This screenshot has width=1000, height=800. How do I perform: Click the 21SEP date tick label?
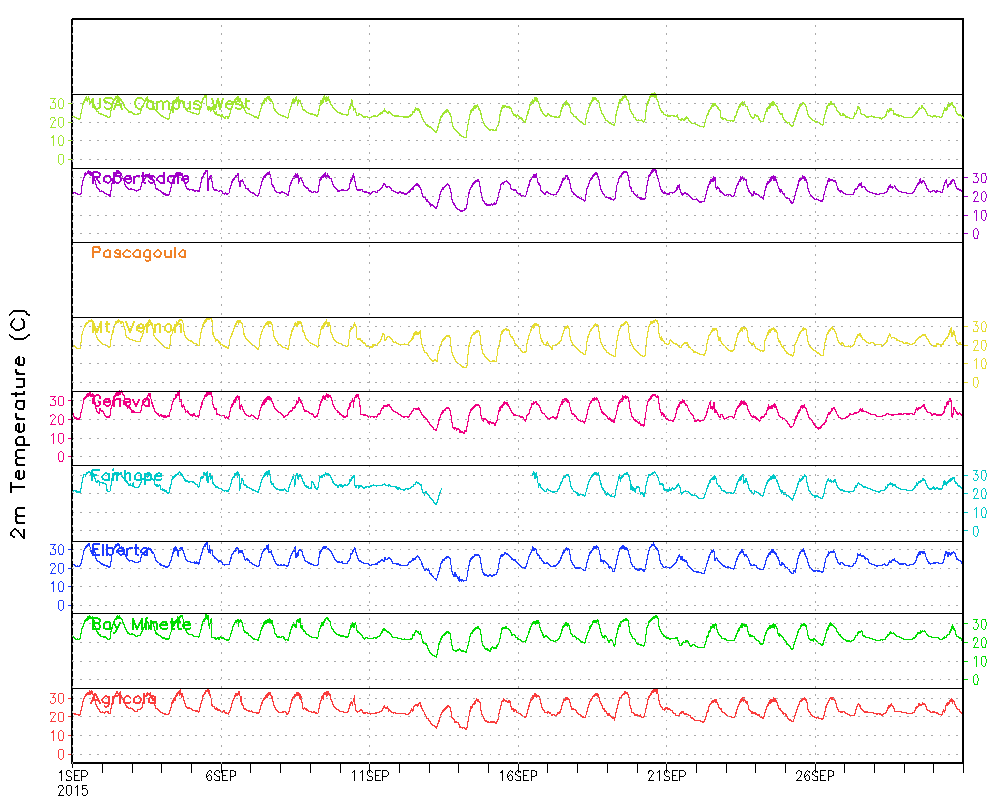666,775
